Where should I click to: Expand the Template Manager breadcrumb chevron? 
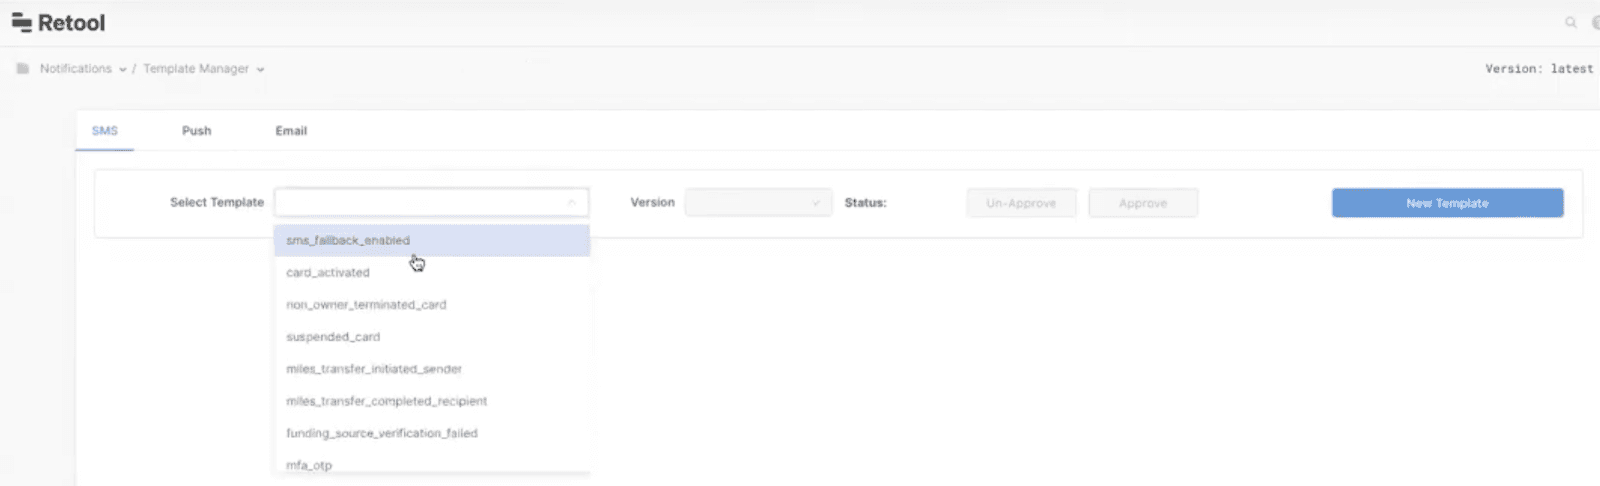[x=260, y=70]
